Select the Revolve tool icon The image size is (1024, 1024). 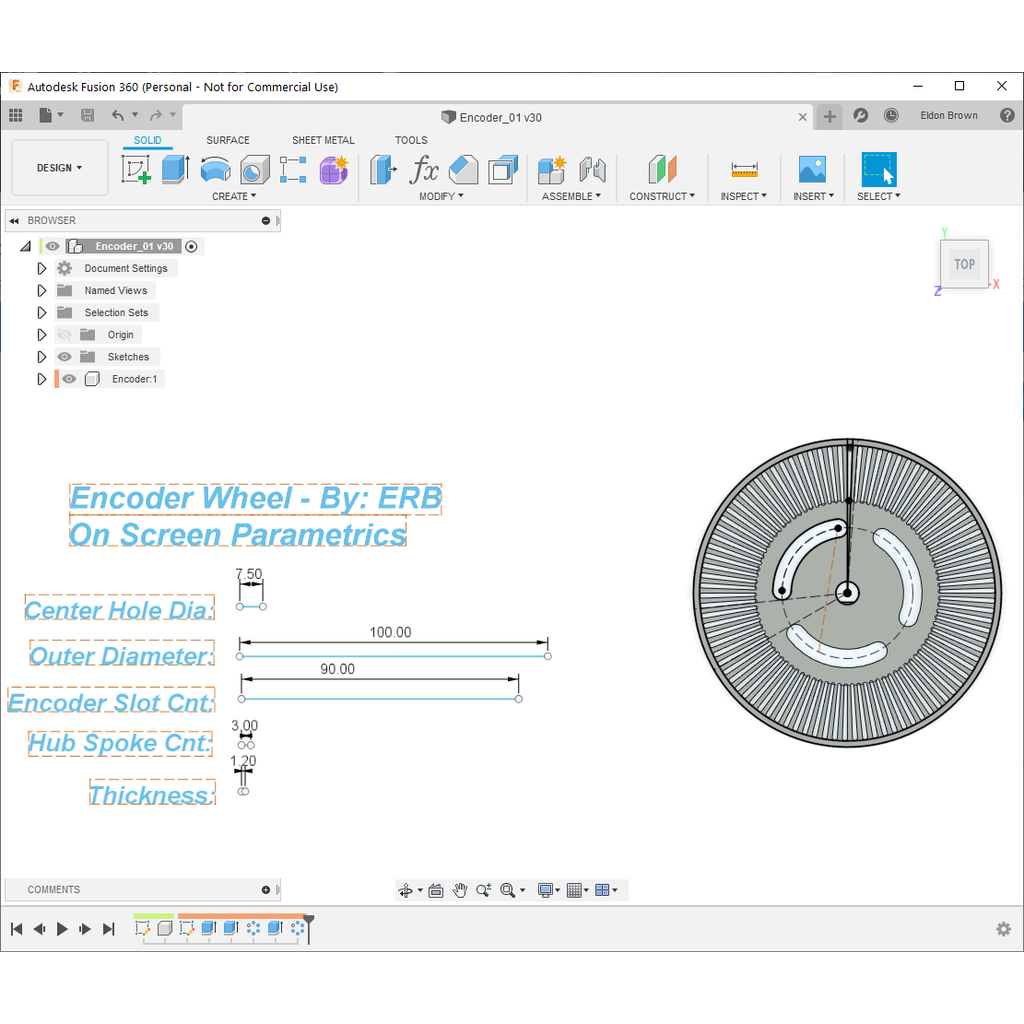[x=215, y=170]
